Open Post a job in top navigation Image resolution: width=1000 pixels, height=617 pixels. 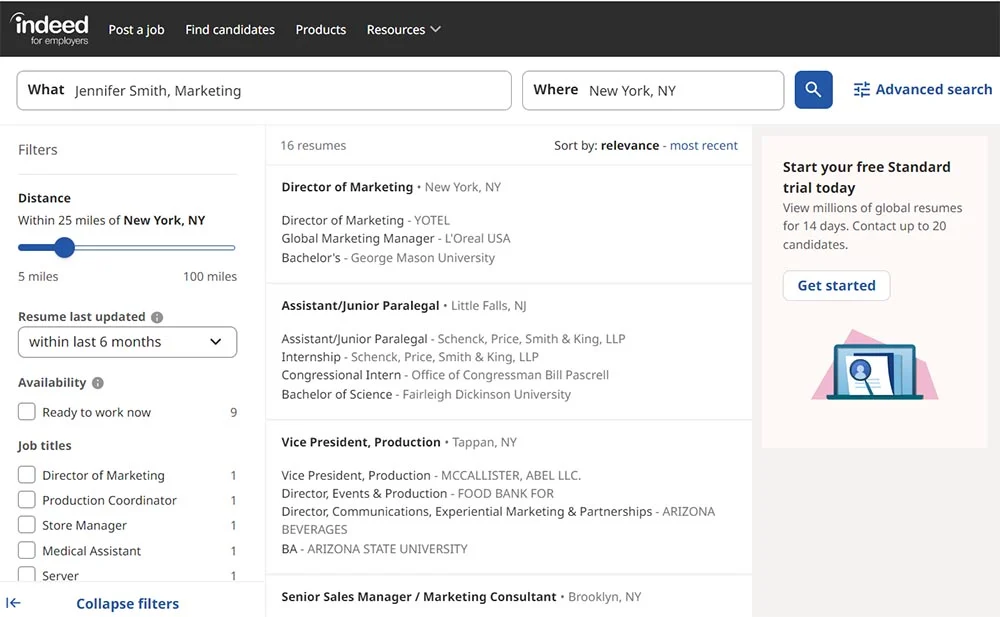136,29
